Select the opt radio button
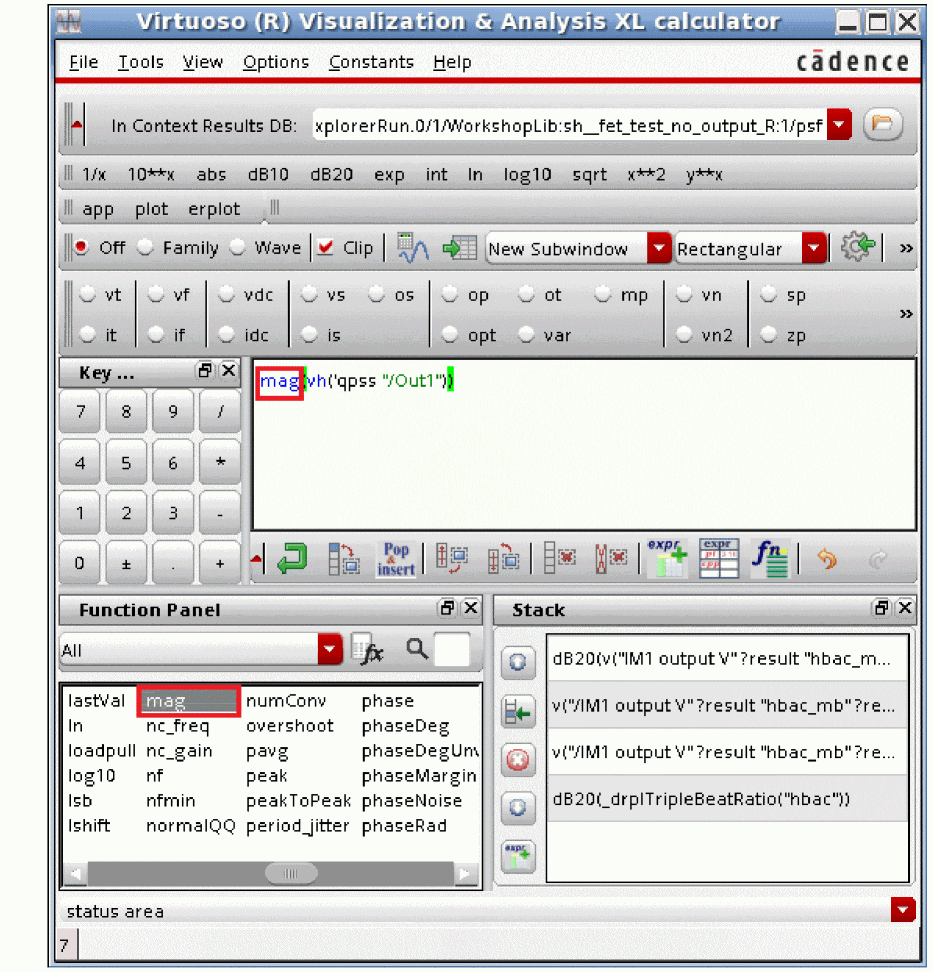Viewport: 933px width, 972px height. pyautogui.click(x=449, y=335)
